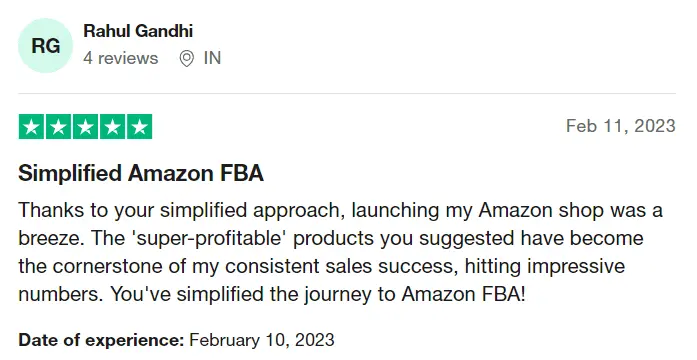
Task: Click the 'Date of experience:' label
Action: pos(101,340)
